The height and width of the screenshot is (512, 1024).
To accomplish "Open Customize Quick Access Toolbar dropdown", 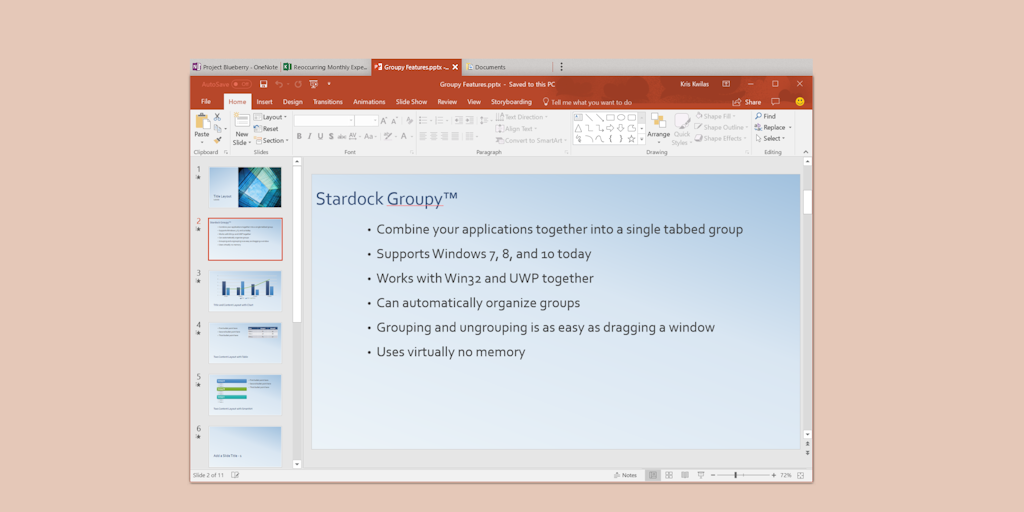I will (329, 84).
